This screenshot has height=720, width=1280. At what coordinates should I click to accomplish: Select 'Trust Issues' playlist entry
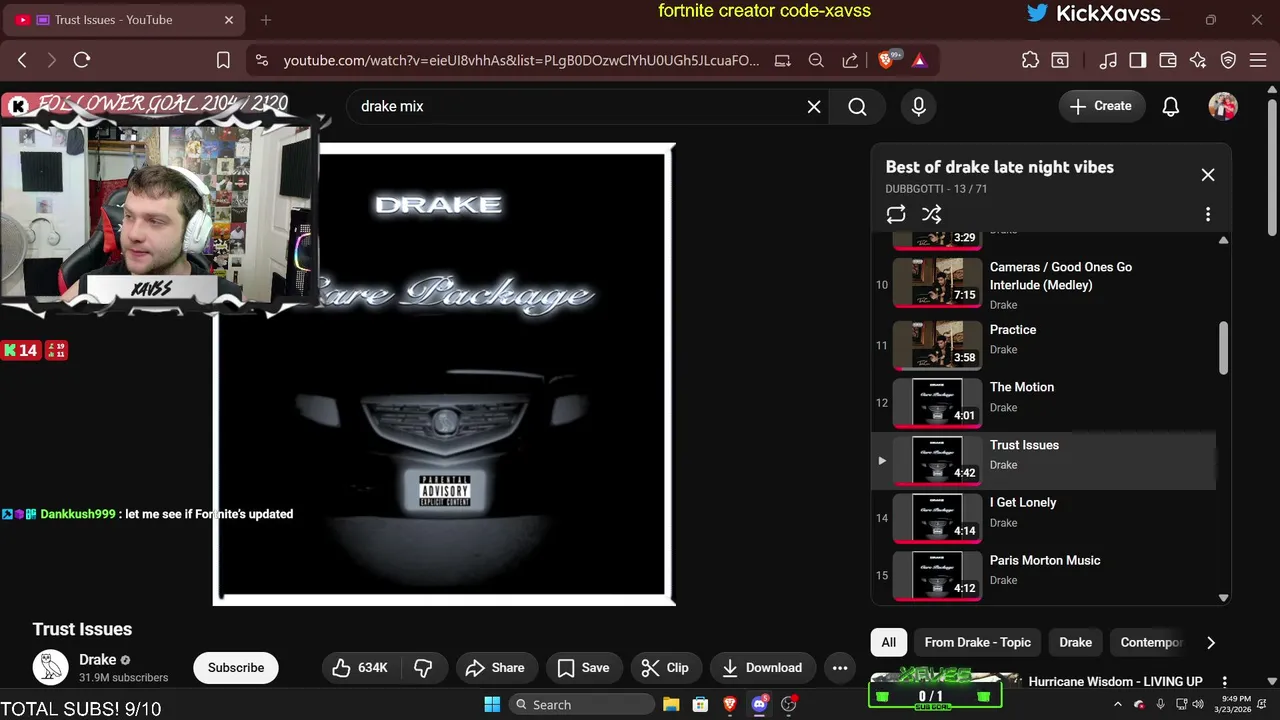coord(1044,460)
